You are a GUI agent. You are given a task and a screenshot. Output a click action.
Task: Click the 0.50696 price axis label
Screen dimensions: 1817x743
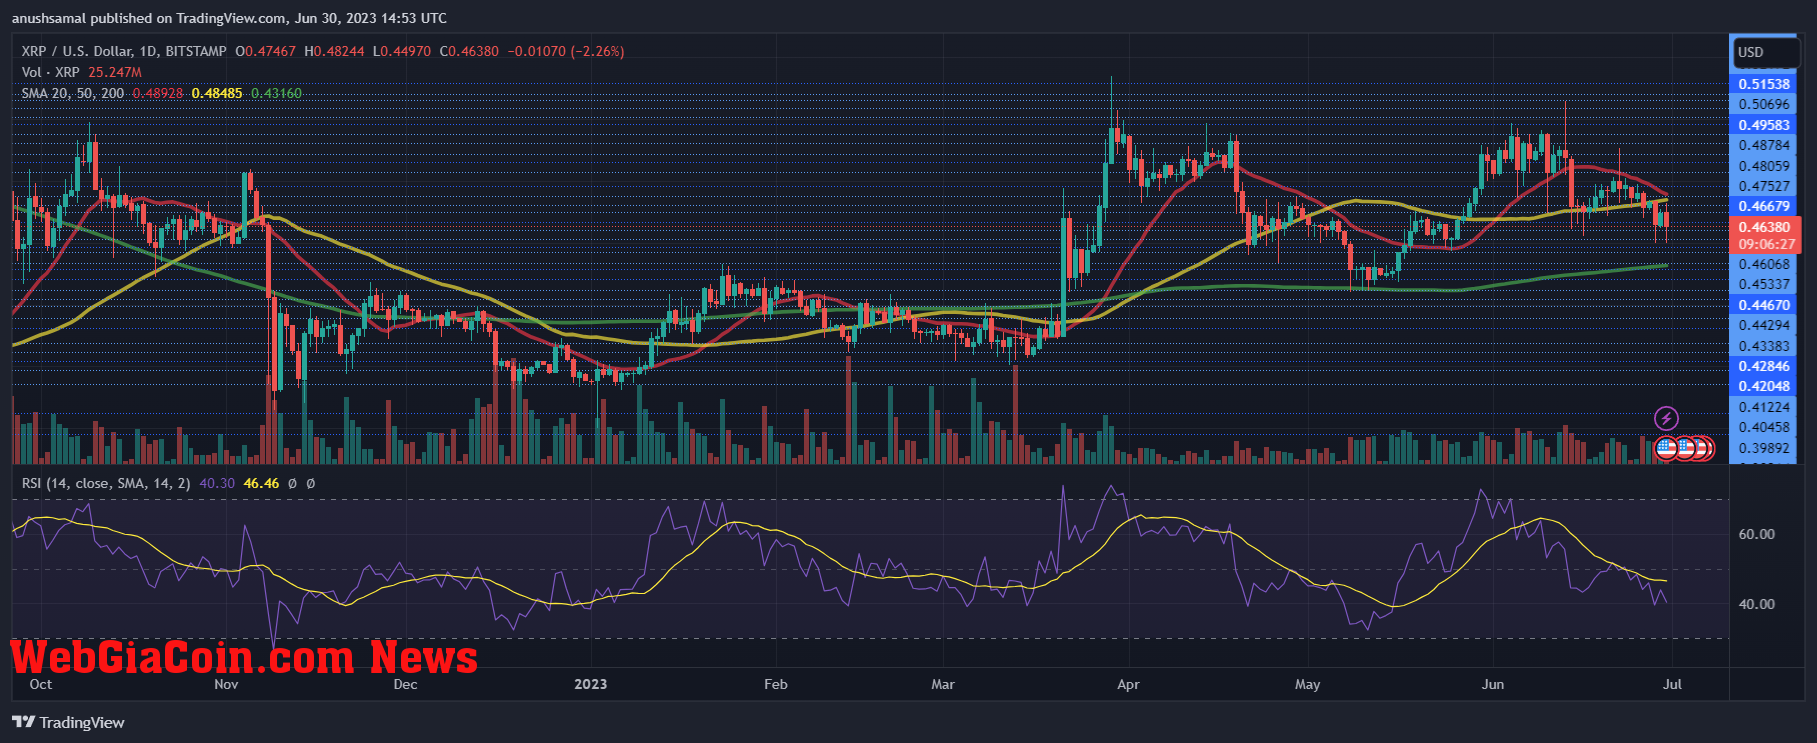pyautogui.click(x=1764, y=104)
